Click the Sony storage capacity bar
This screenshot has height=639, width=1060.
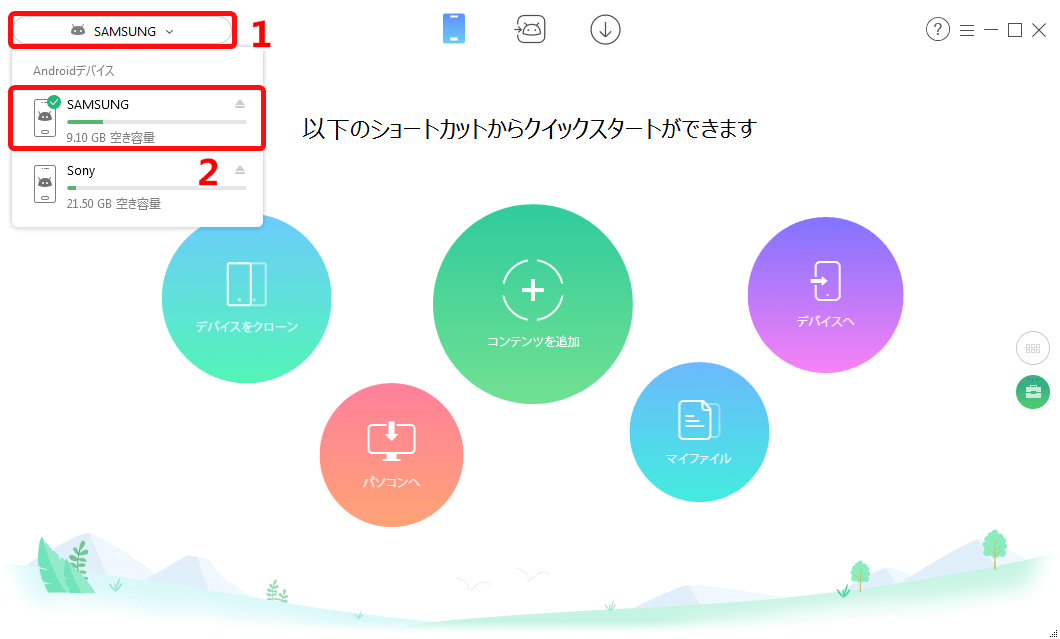pyautogui.click(x=157, y=188)
